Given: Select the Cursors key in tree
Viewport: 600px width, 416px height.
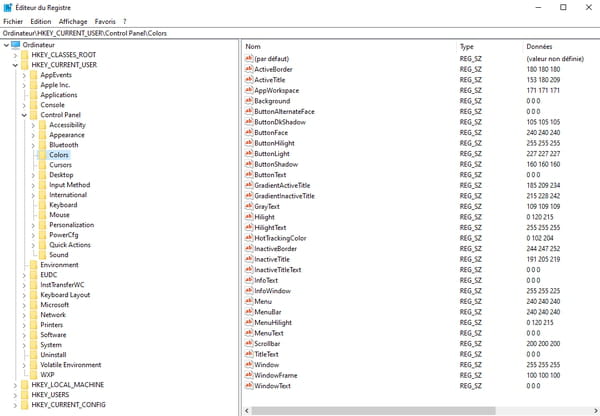Looking at the screenshot, I should pyautogui.click(x=60, y=165).
